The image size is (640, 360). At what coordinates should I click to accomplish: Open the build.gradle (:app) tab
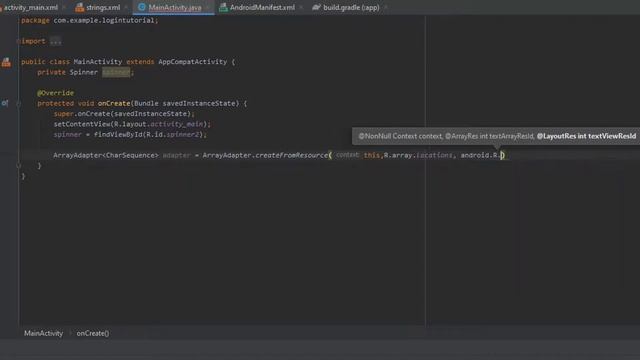point(351,7)
